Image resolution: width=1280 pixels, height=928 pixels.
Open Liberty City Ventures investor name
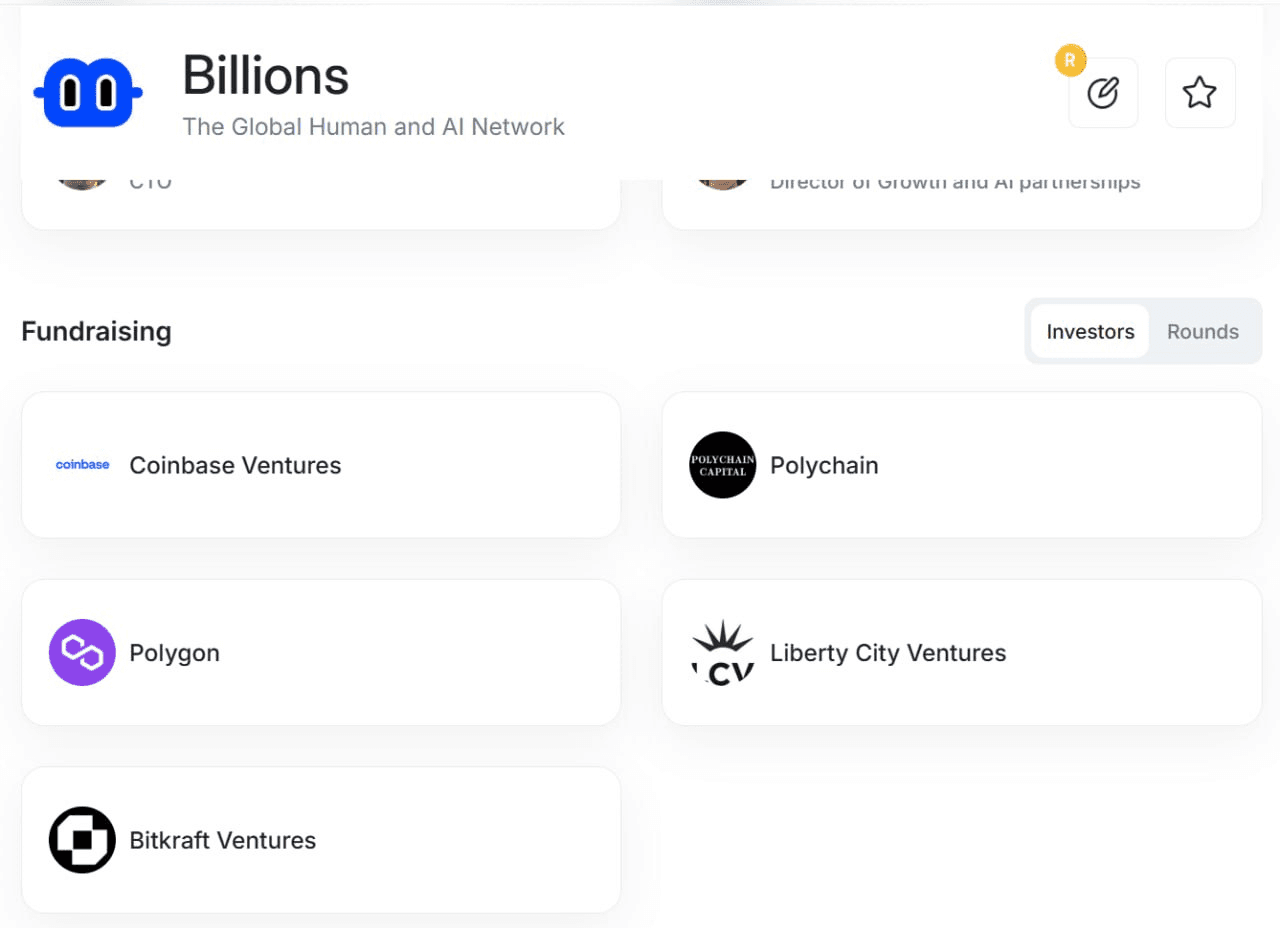888,653
